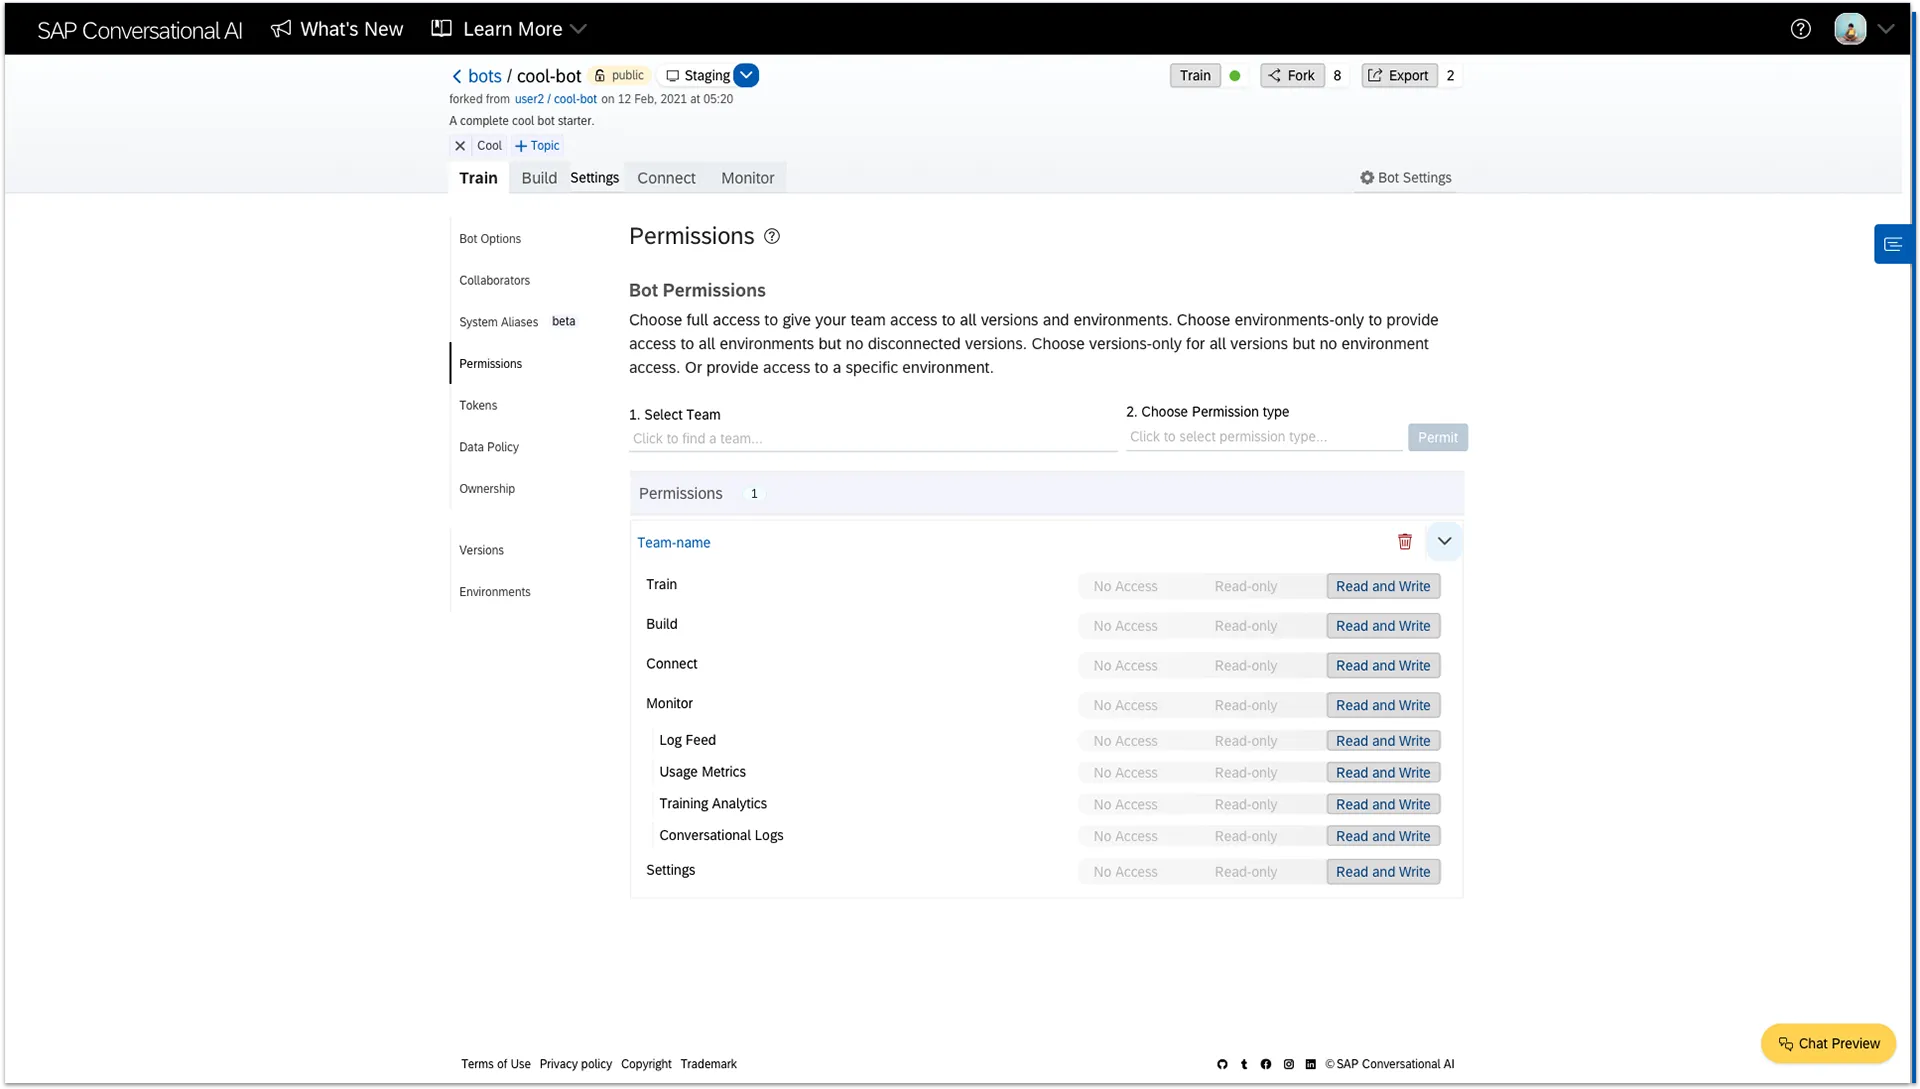
Task: Open the Team-name link
Action: click(x=674, y=543)
